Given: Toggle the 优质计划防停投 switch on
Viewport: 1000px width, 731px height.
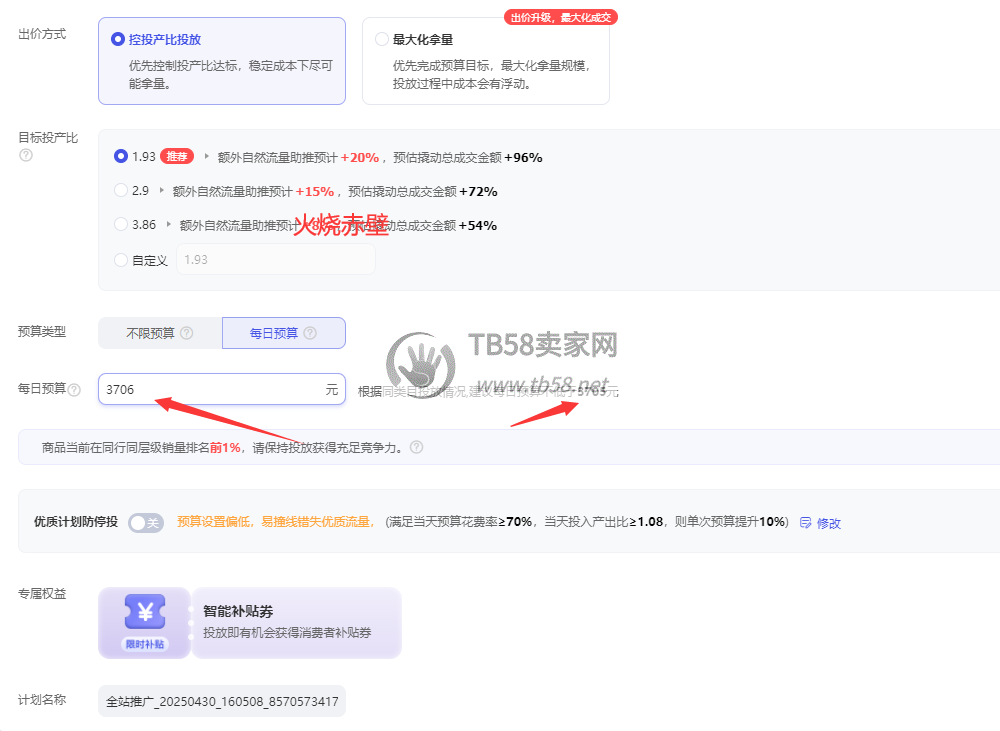Looking at the screenshot, I should (x=146, y=522).
